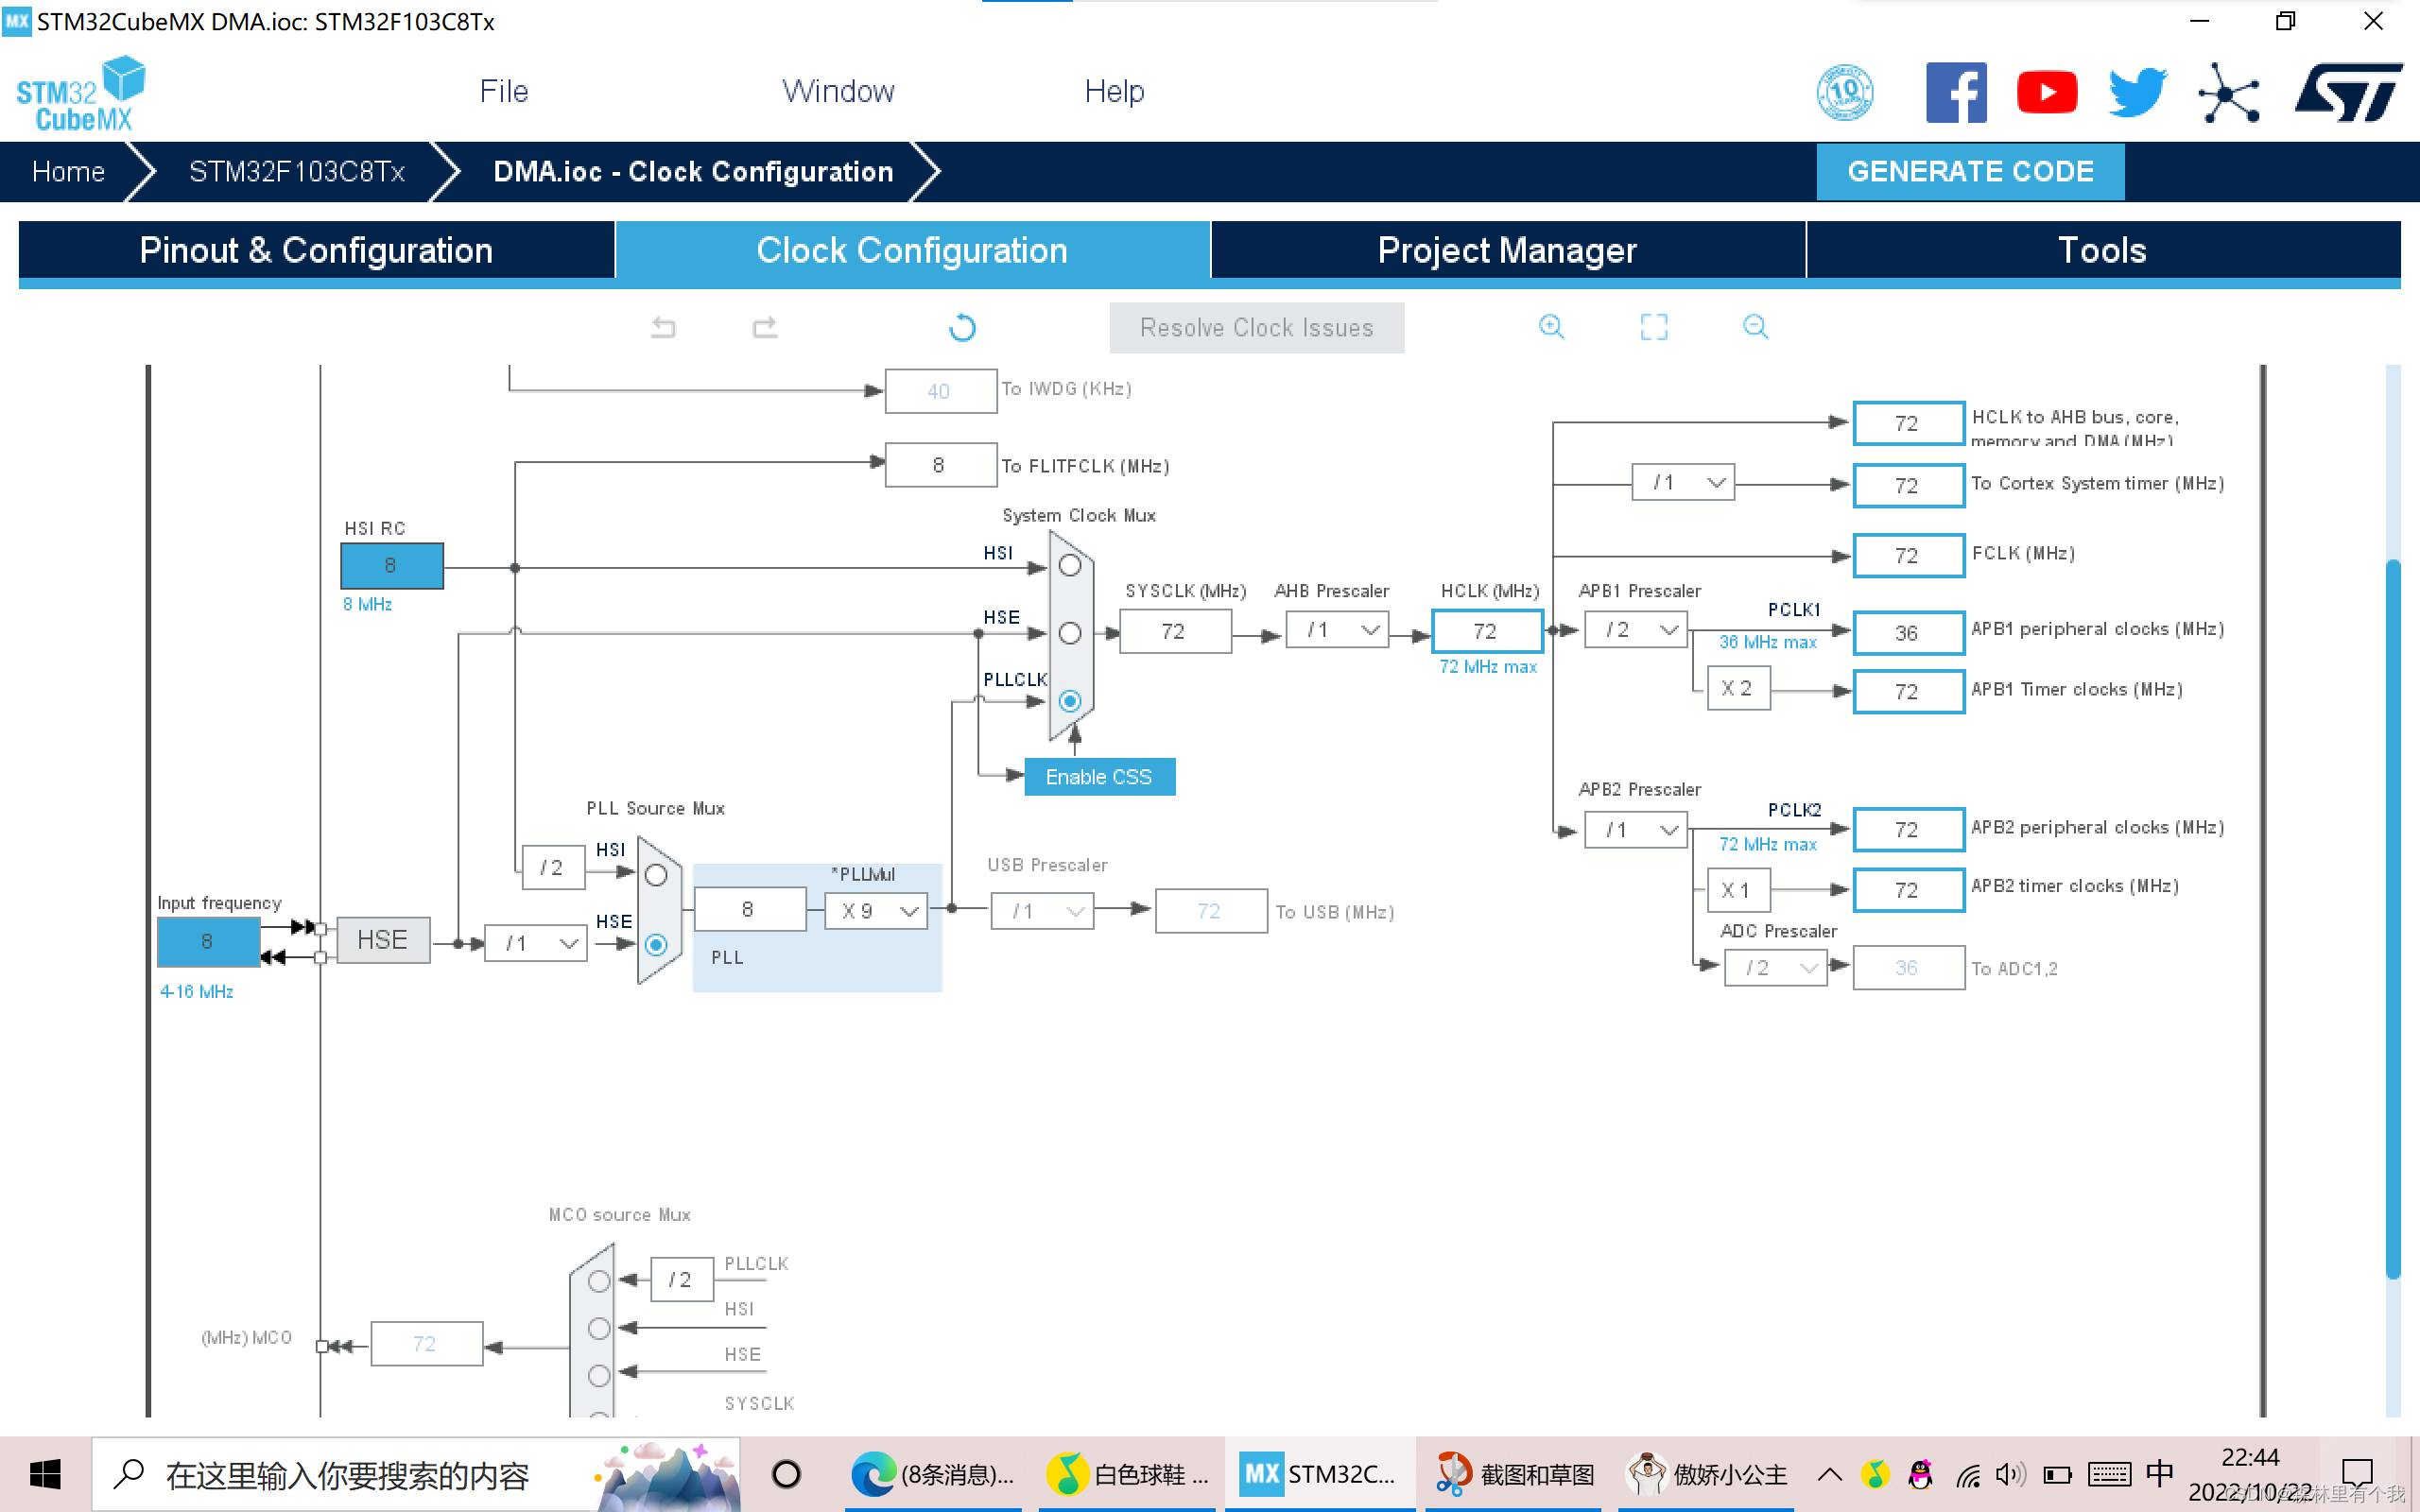This screenshot has width=2420, height=1512.
Task: Click the GENERATE CODE button
Action: coord(1970,171)
